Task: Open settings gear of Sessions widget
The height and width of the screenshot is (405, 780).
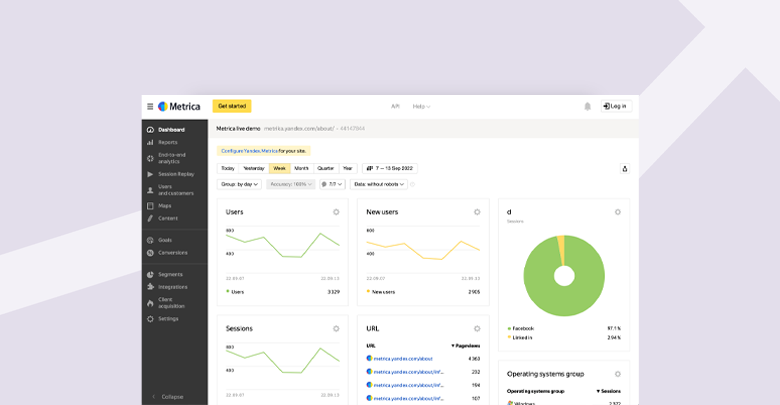Action: click(x=336, y=328)
